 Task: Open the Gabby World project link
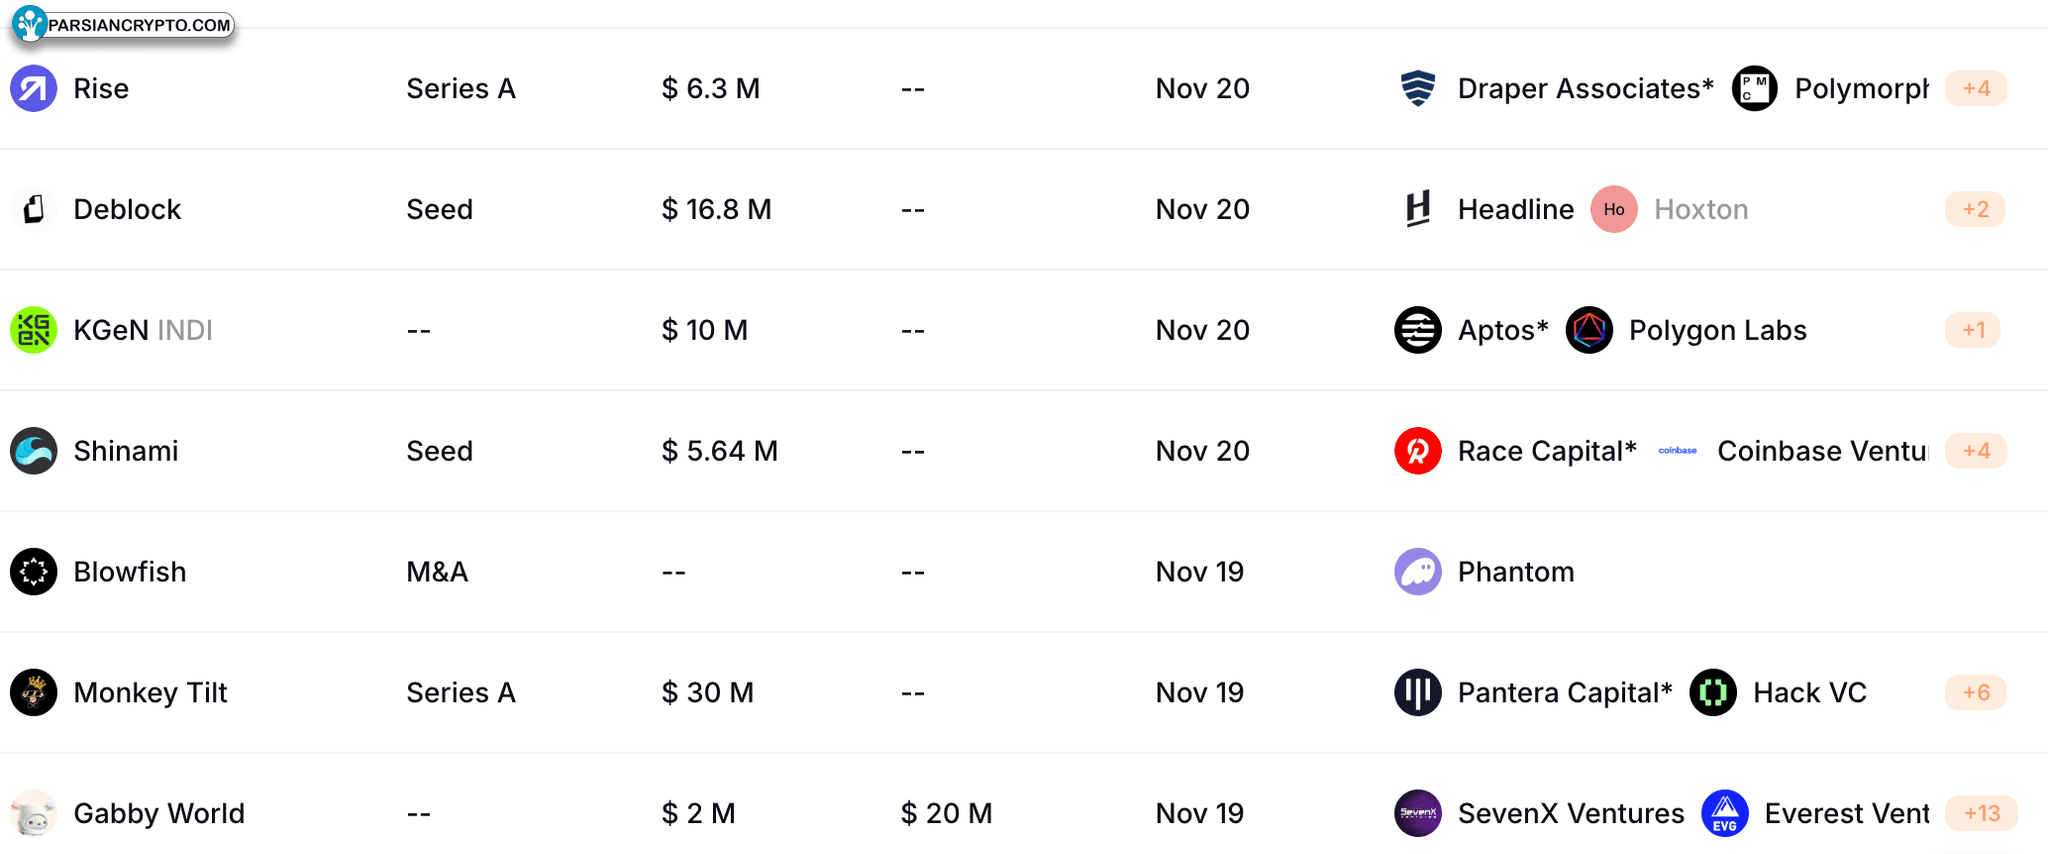(x=159, y=813)
